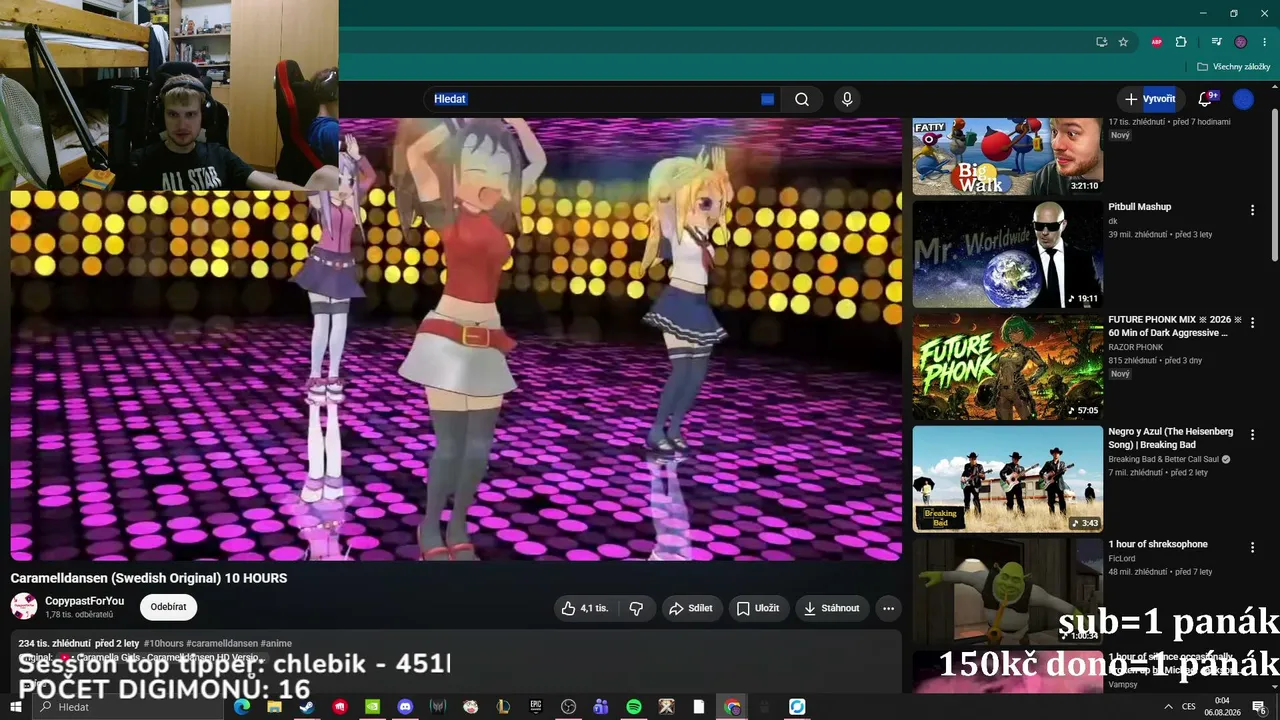
Task: Click the Windows taskbar Hledat search box
Action: (x=130, y=707)
